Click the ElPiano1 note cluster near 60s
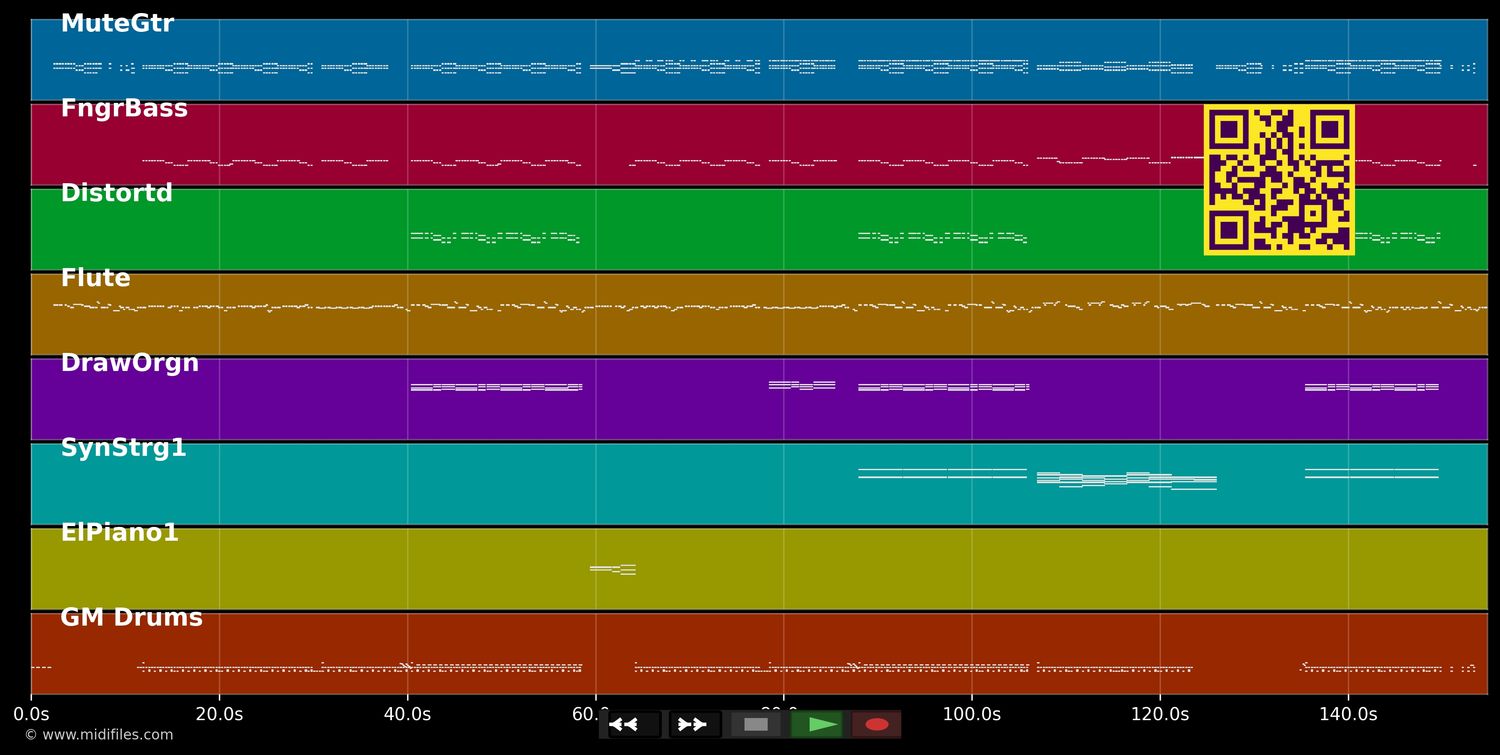 click(x=613, y=569)
